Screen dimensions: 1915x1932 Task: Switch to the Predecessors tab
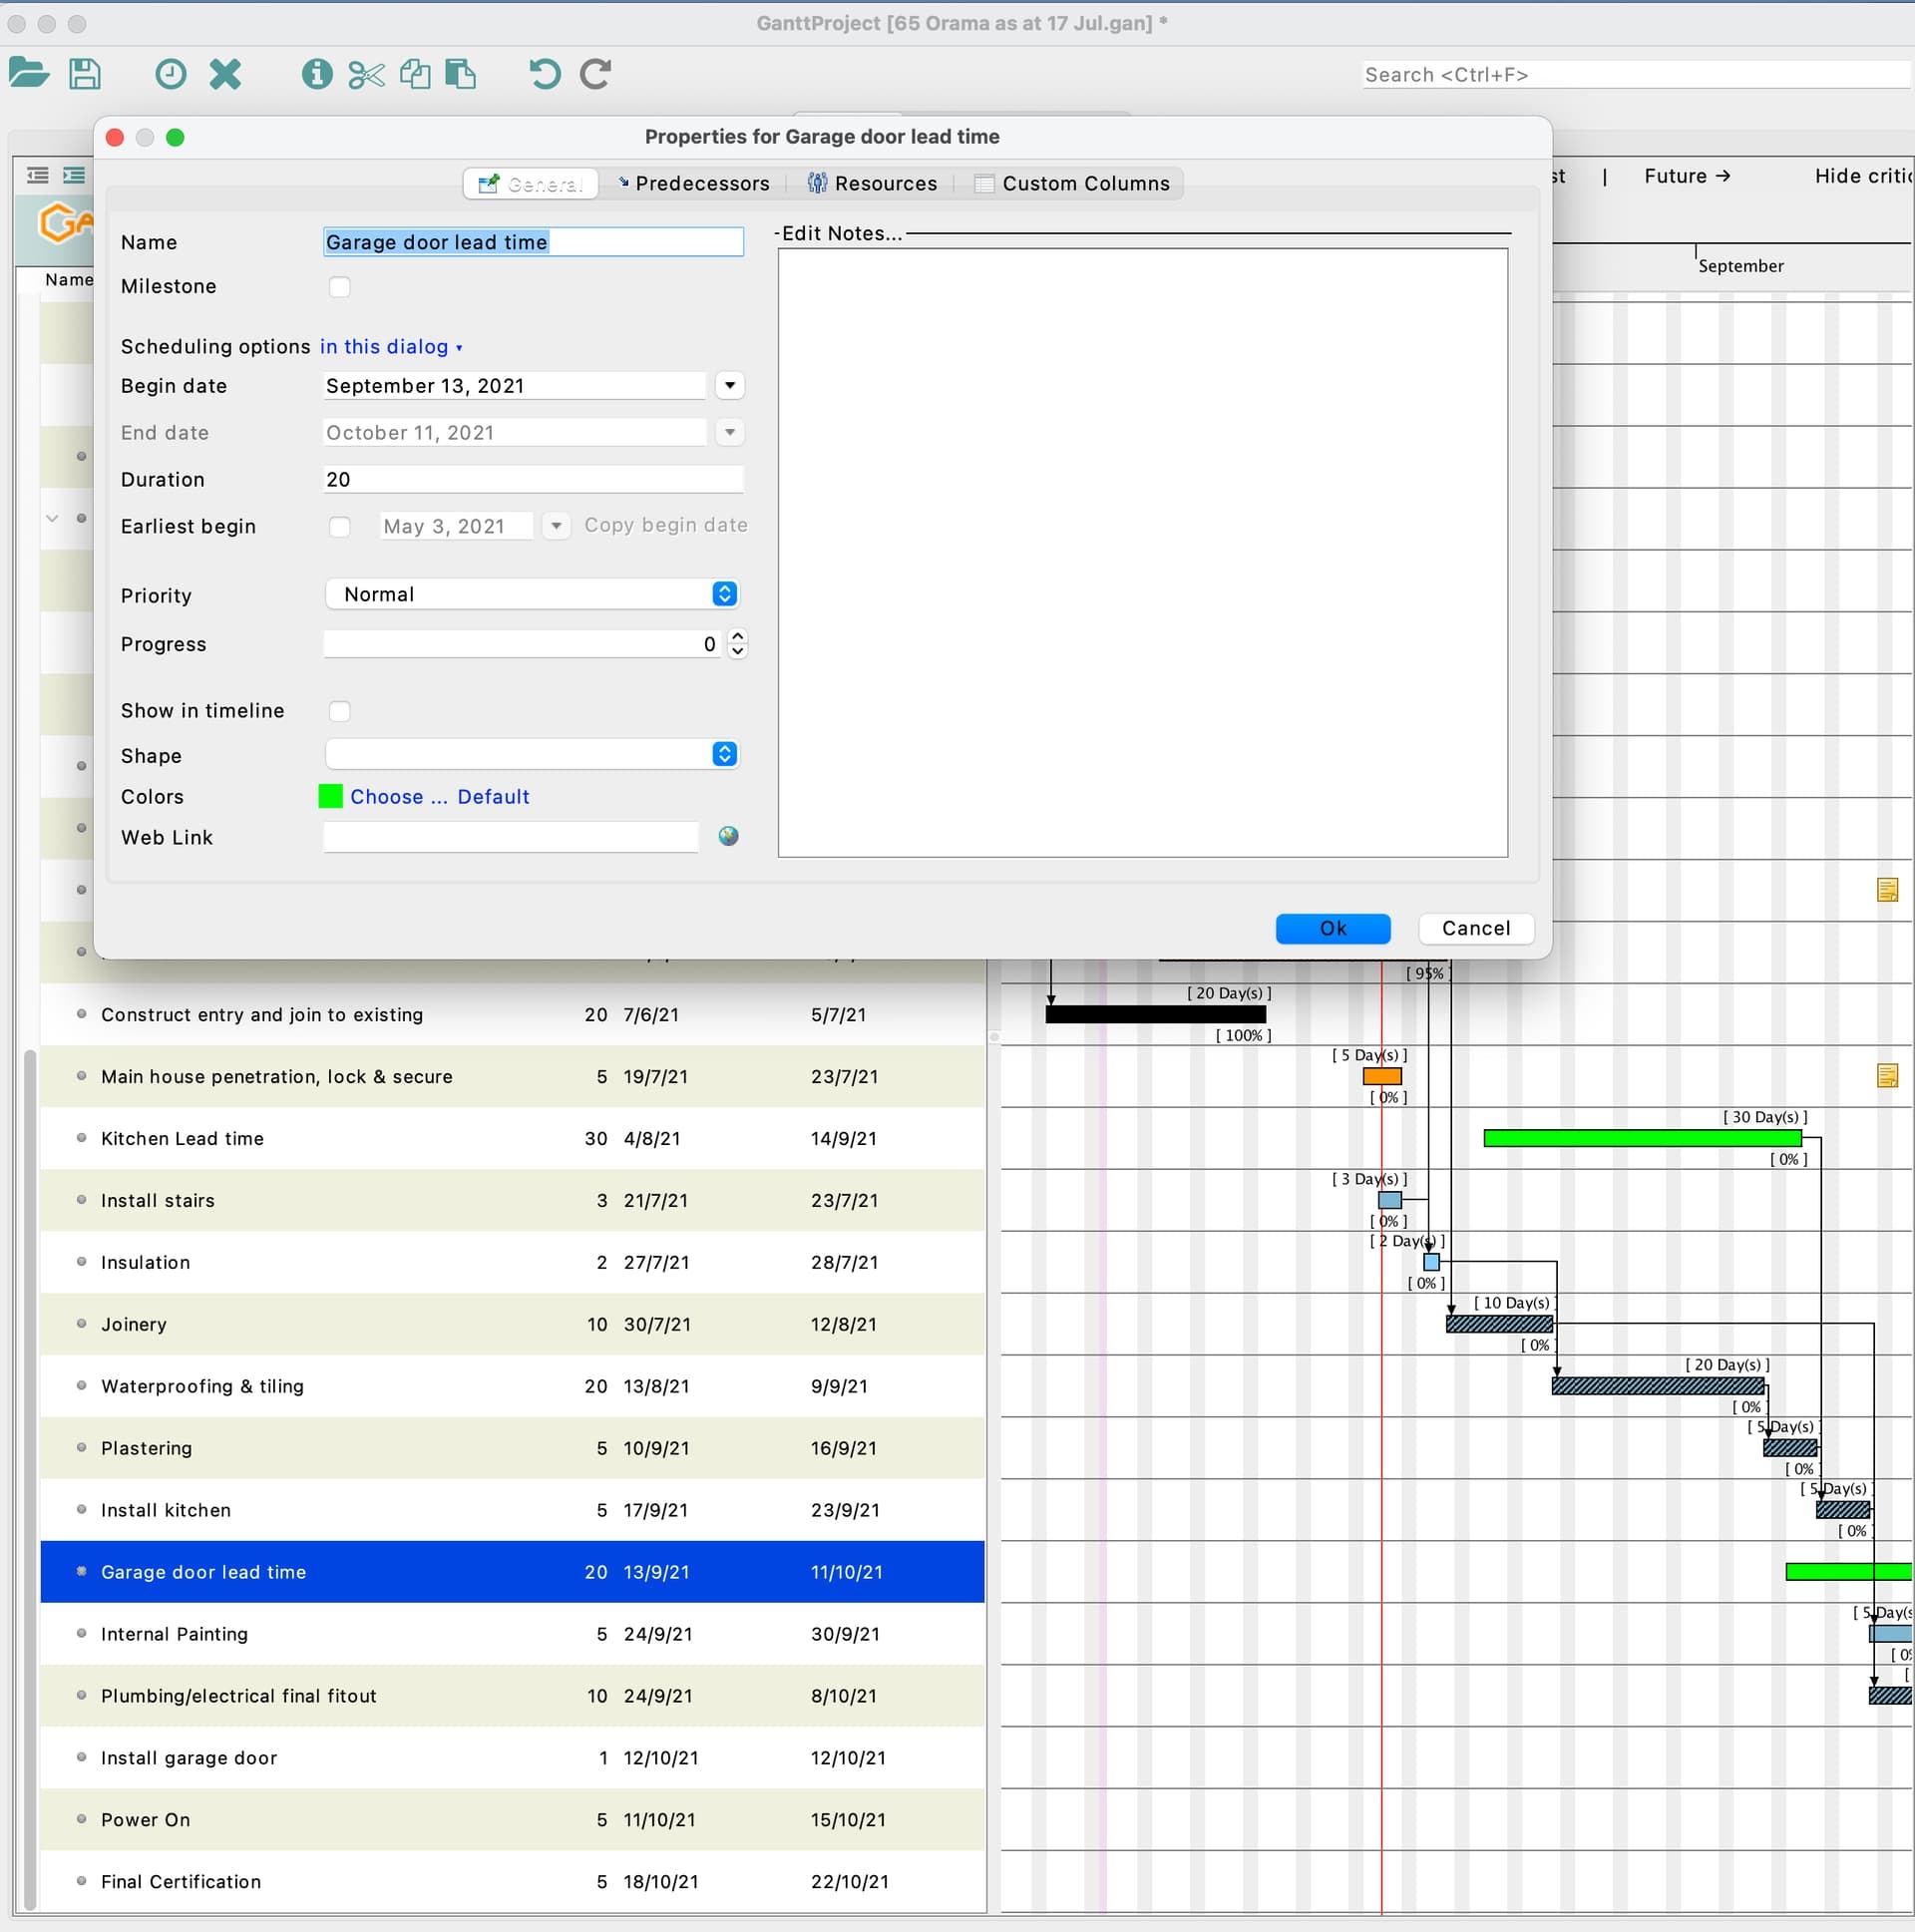click(x=694, y=183)
